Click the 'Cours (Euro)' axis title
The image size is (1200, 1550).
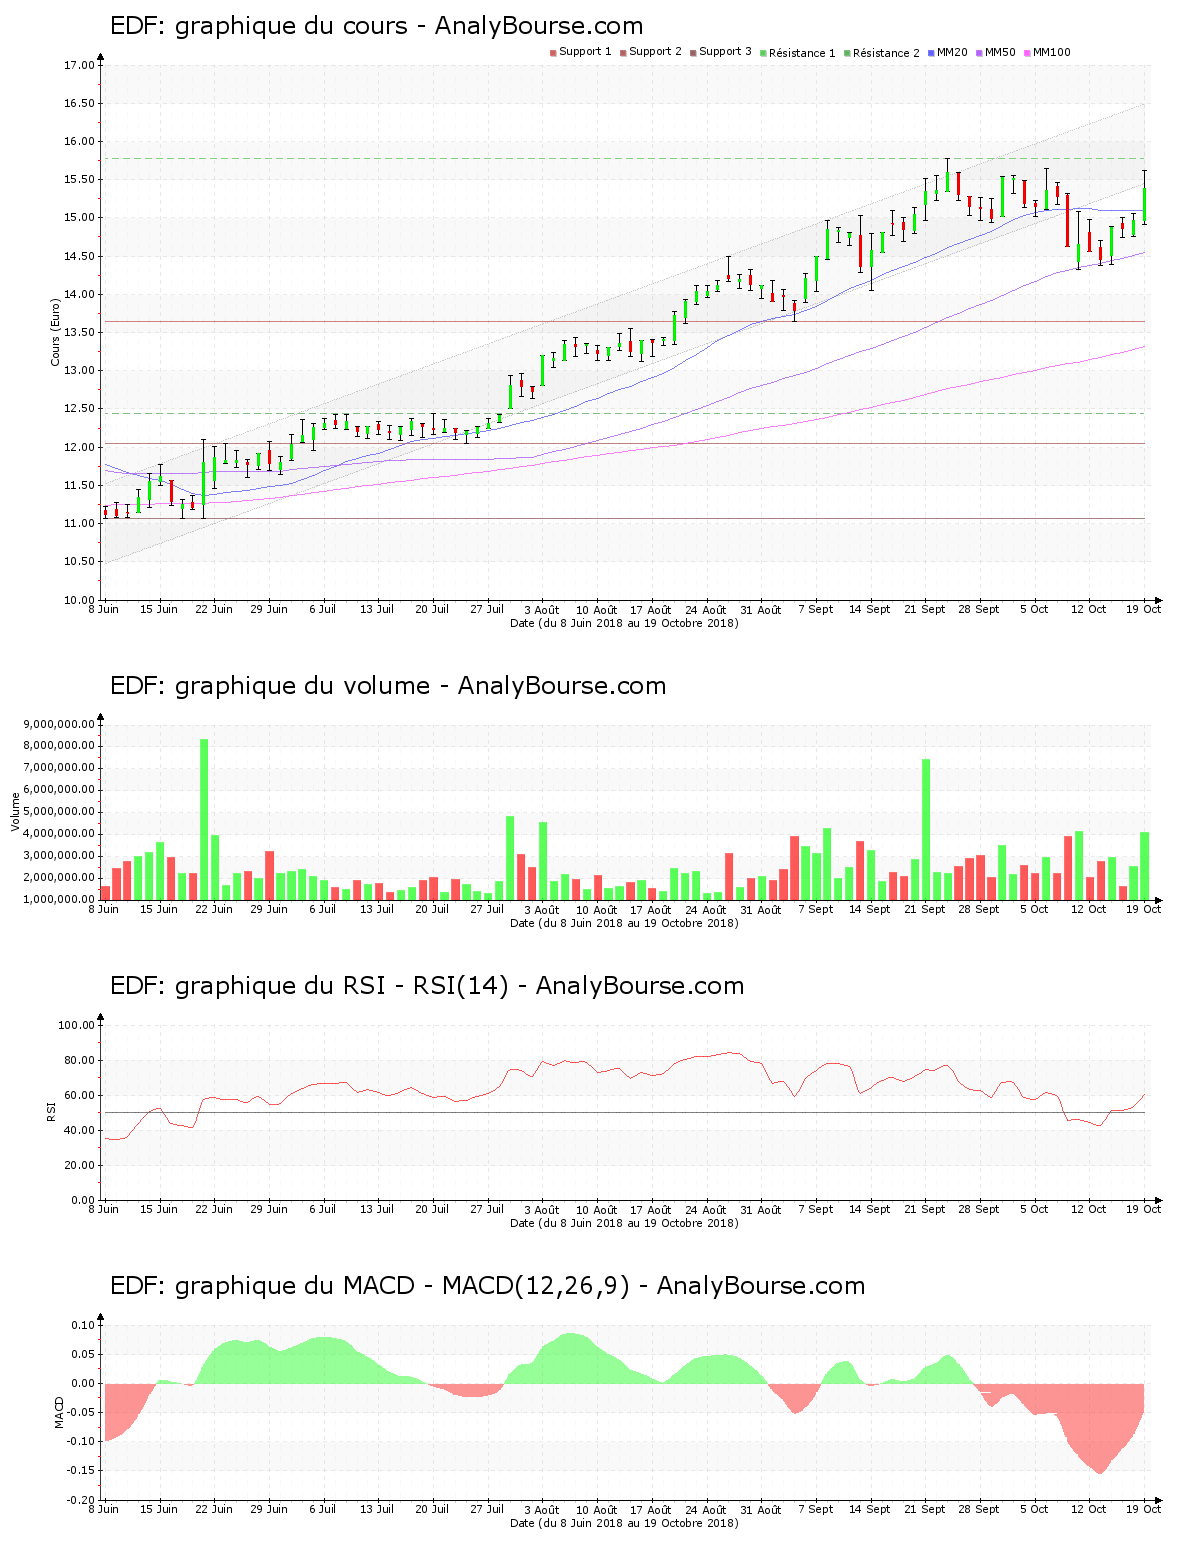click(56, 333)
